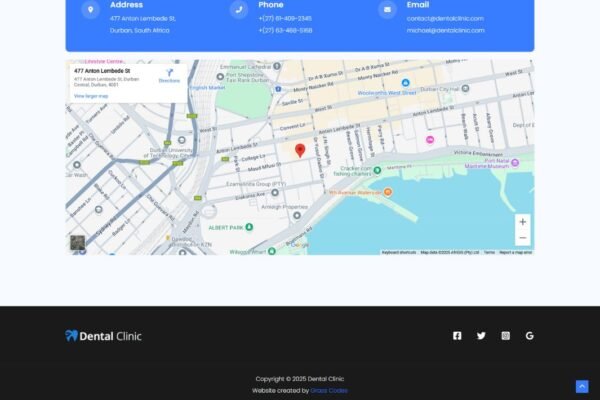This screenshot has height=400, width=600.
Task: Select Durban City Hall map marker
Action: [465, 88]
